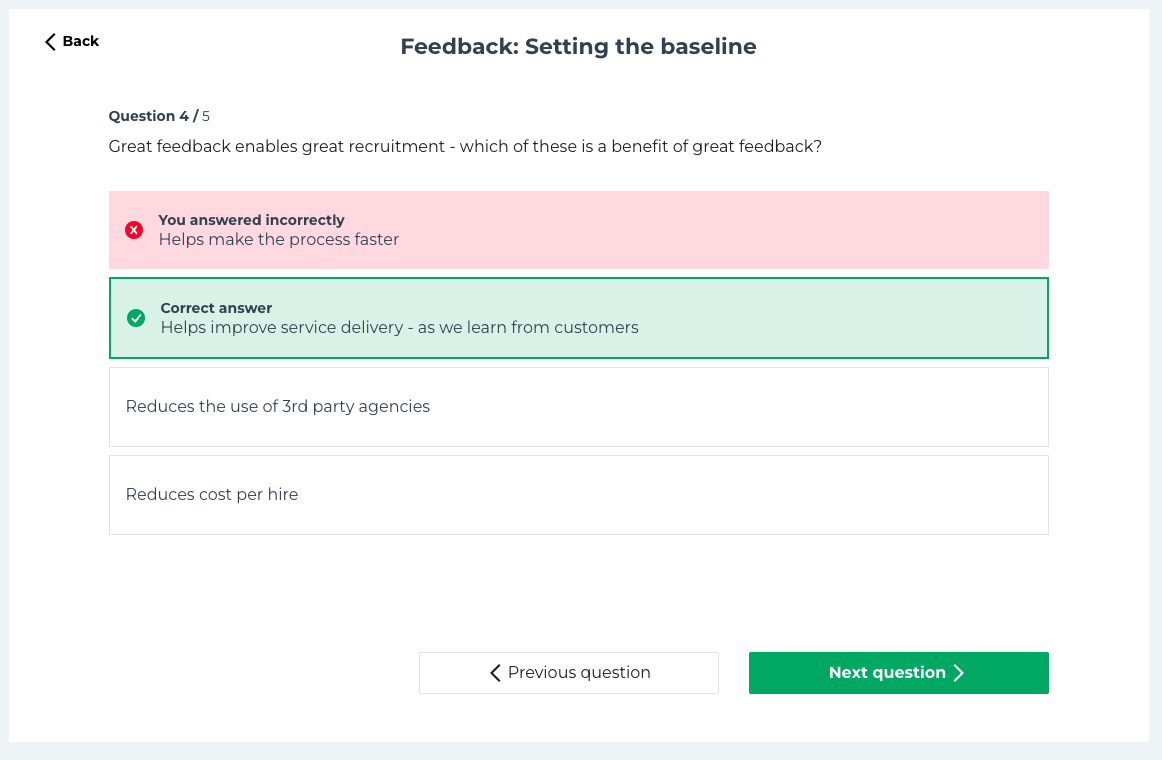Click empty area of green correct answer box

click(850, 318)
